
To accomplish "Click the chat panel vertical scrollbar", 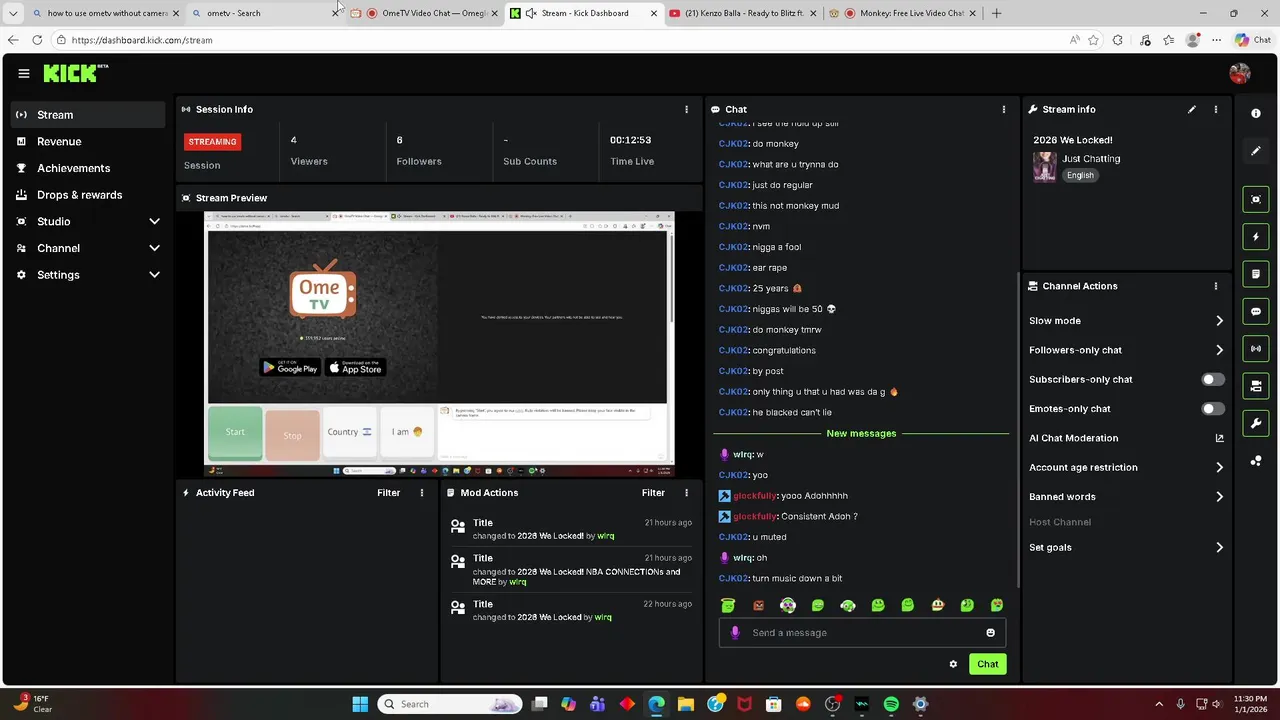I will 1018,430.
